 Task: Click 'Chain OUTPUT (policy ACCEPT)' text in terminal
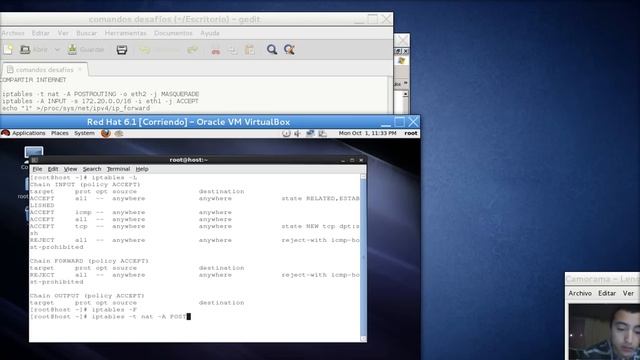pos(87,296)
